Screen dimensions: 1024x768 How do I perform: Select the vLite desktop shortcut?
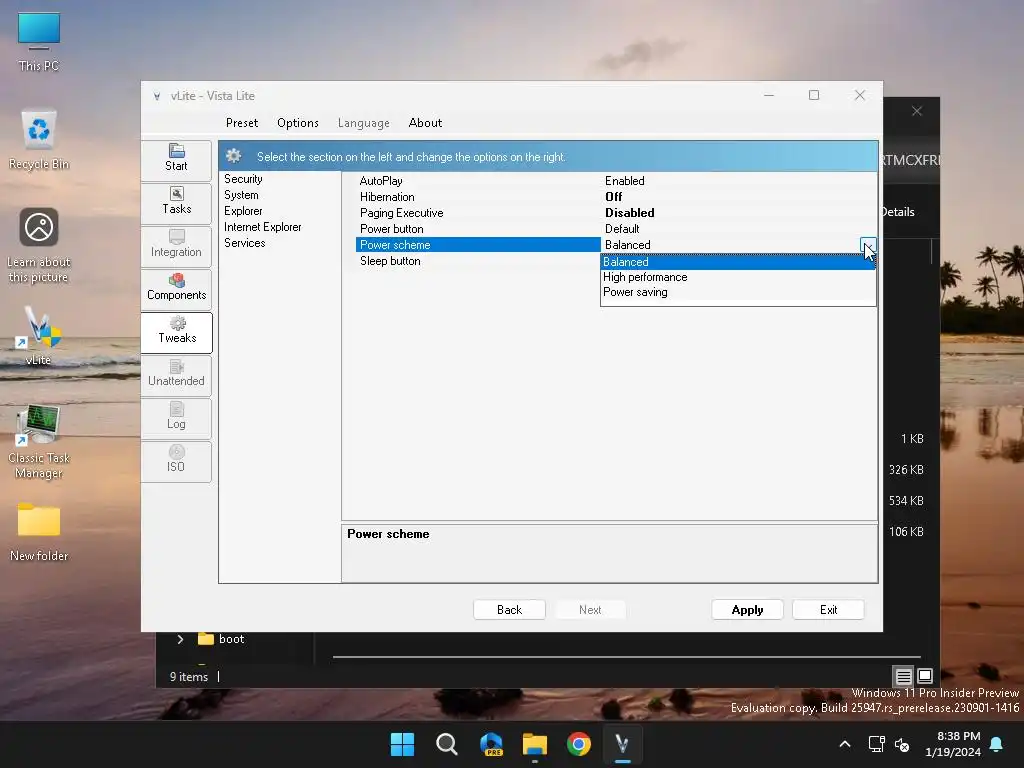tap(39, 336)
